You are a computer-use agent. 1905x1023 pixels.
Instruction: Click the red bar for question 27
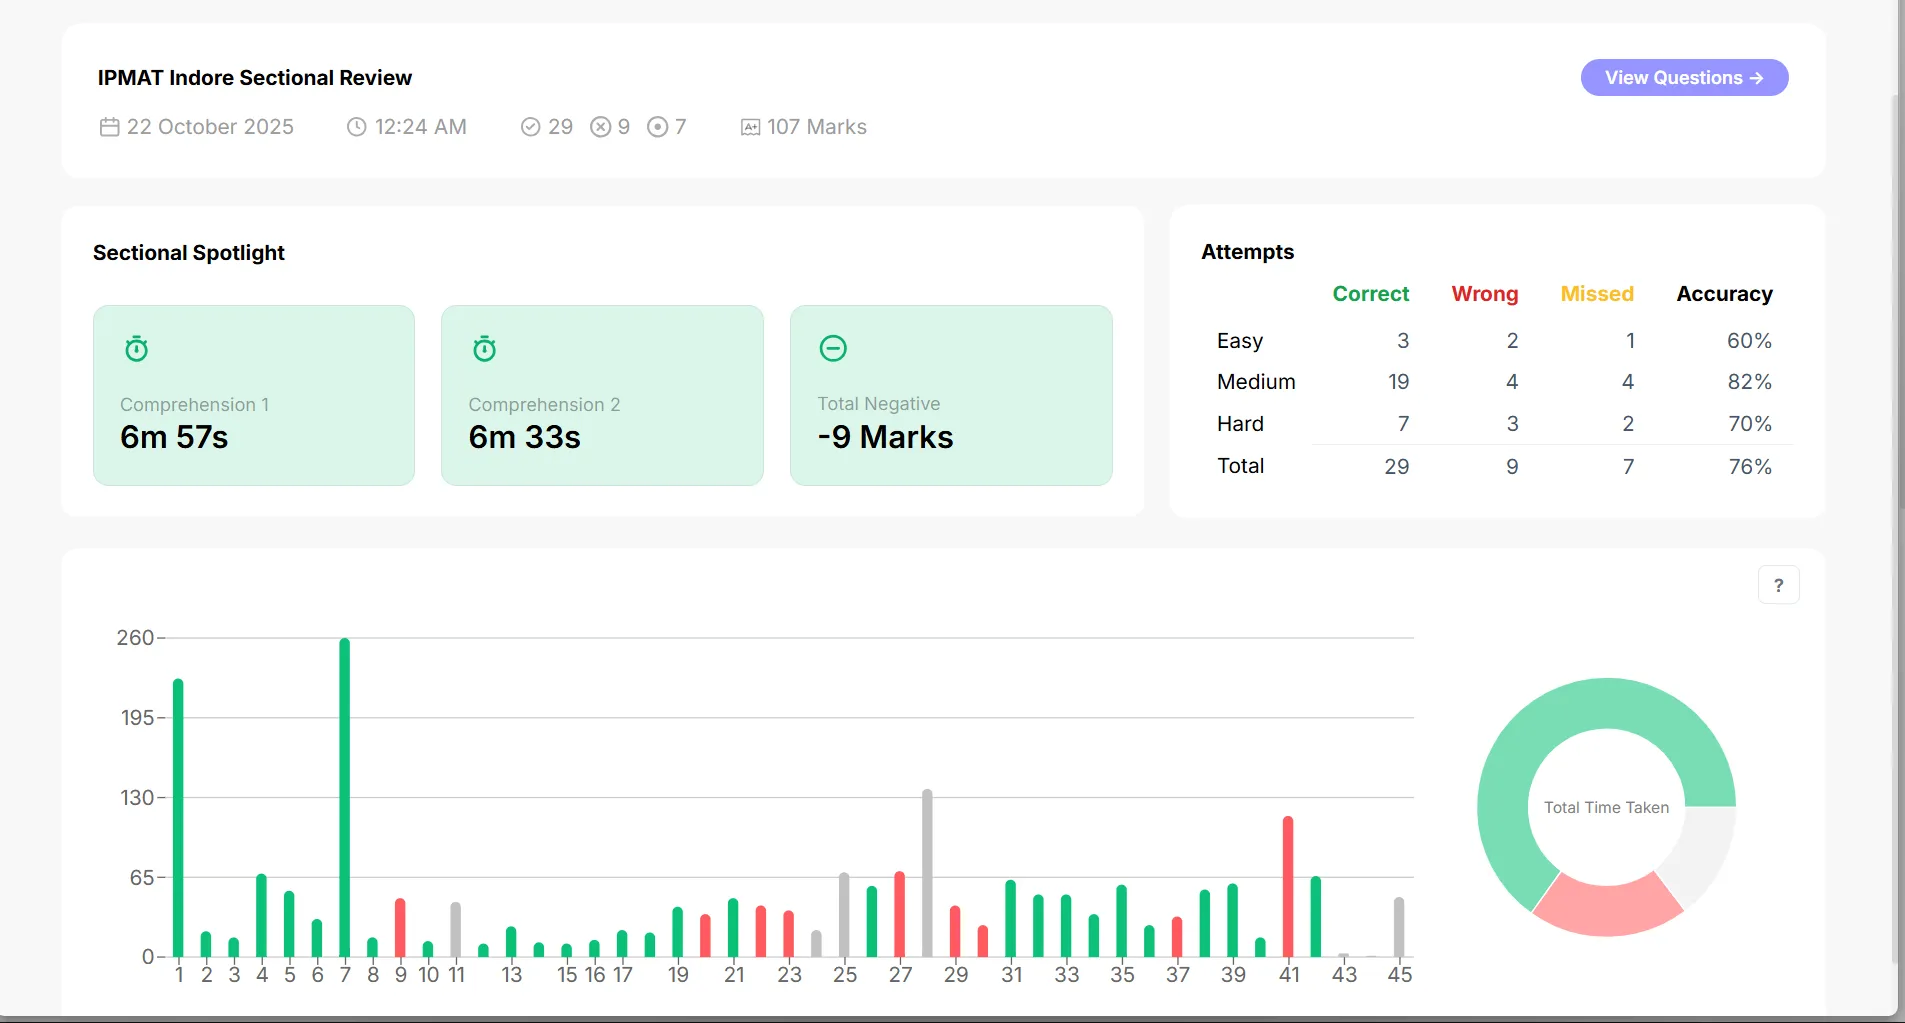899,914
